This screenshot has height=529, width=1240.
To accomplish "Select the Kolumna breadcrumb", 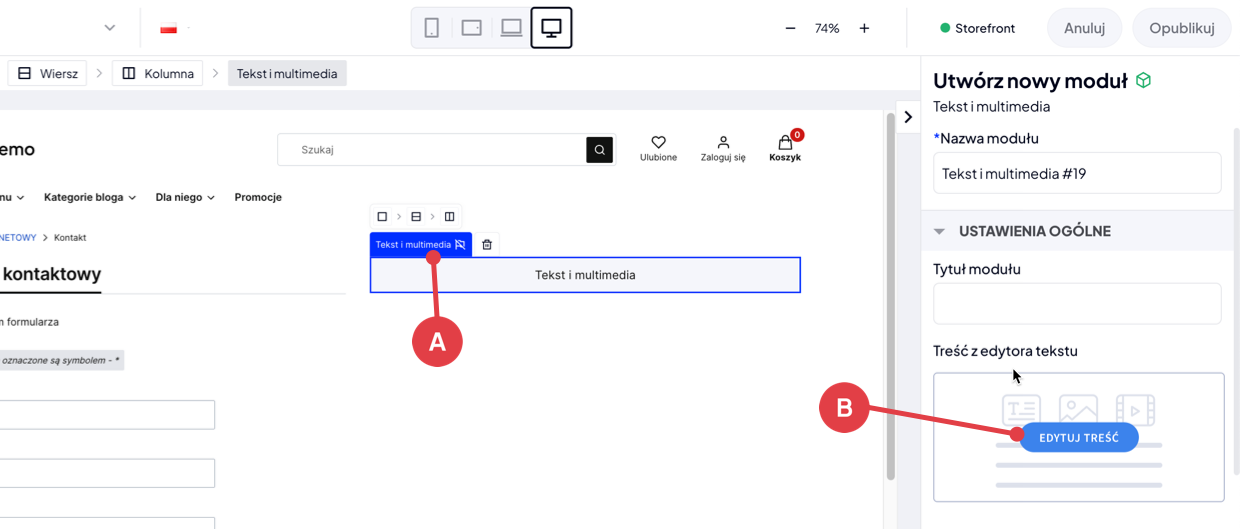I will click(158, 73).
